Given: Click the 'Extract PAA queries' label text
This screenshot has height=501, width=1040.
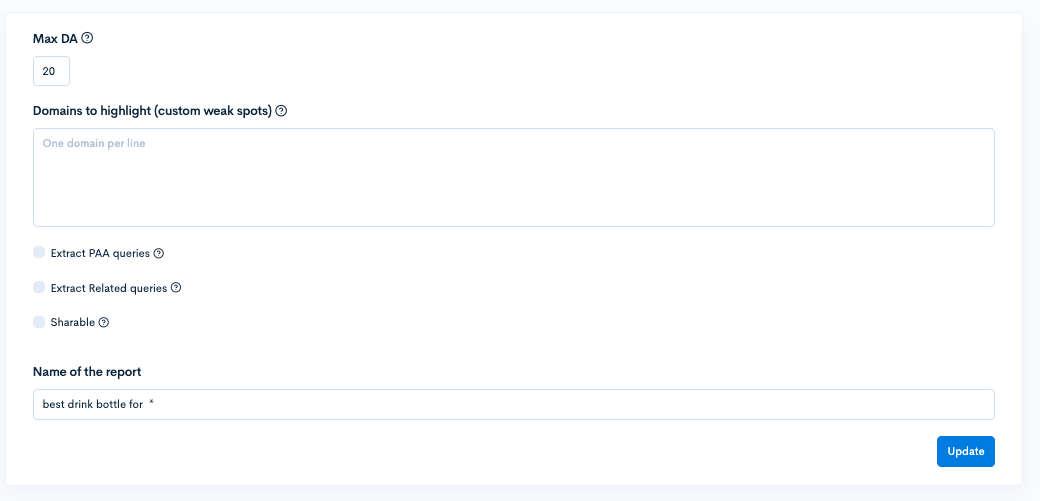Looking at the screenshot, I should coord(100,254).
